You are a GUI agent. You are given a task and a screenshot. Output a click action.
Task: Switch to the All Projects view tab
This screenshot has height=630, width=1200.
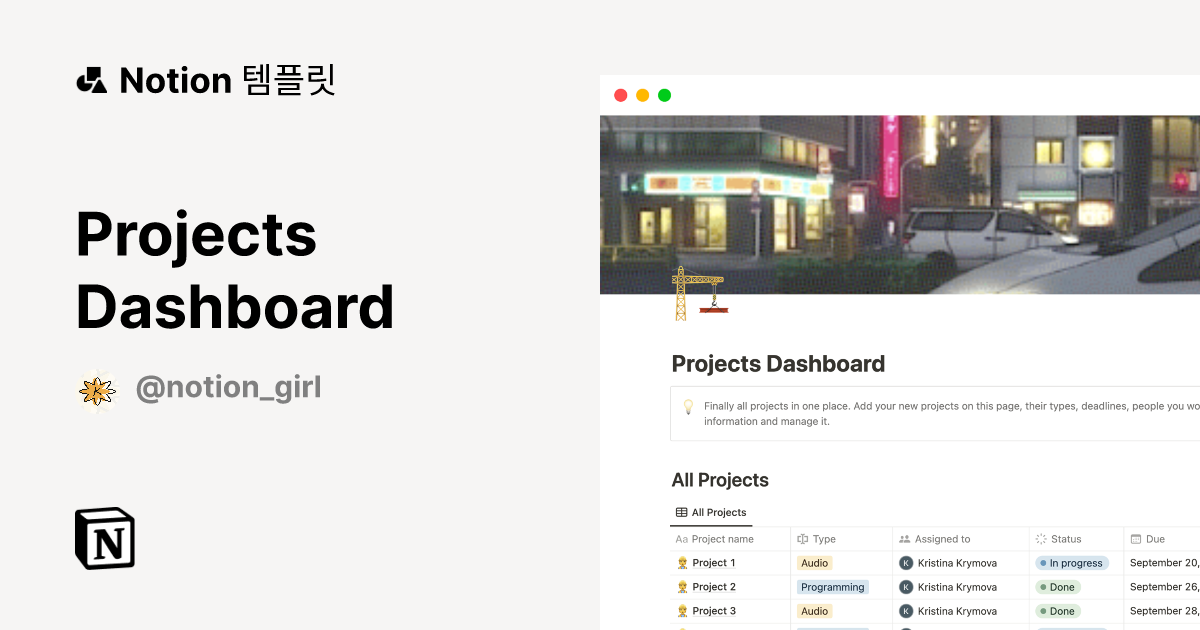pos(711,512)
